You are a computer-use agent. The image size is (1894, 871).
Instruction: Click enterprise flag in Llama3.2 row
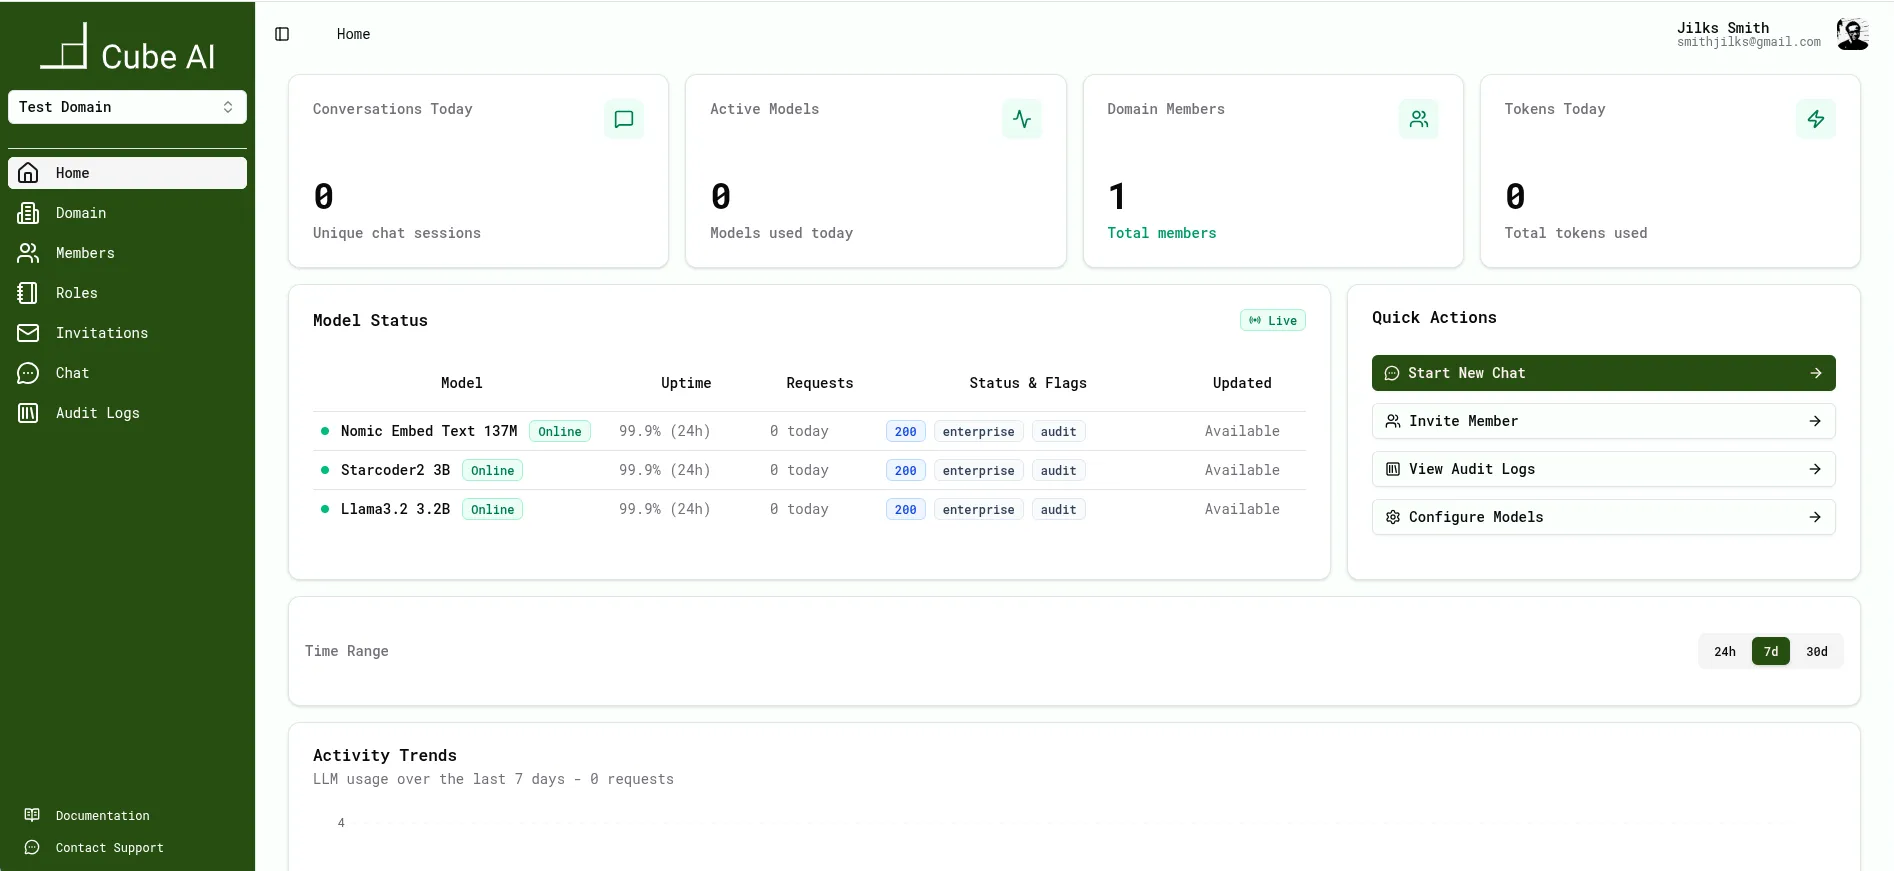pos(978,509)
